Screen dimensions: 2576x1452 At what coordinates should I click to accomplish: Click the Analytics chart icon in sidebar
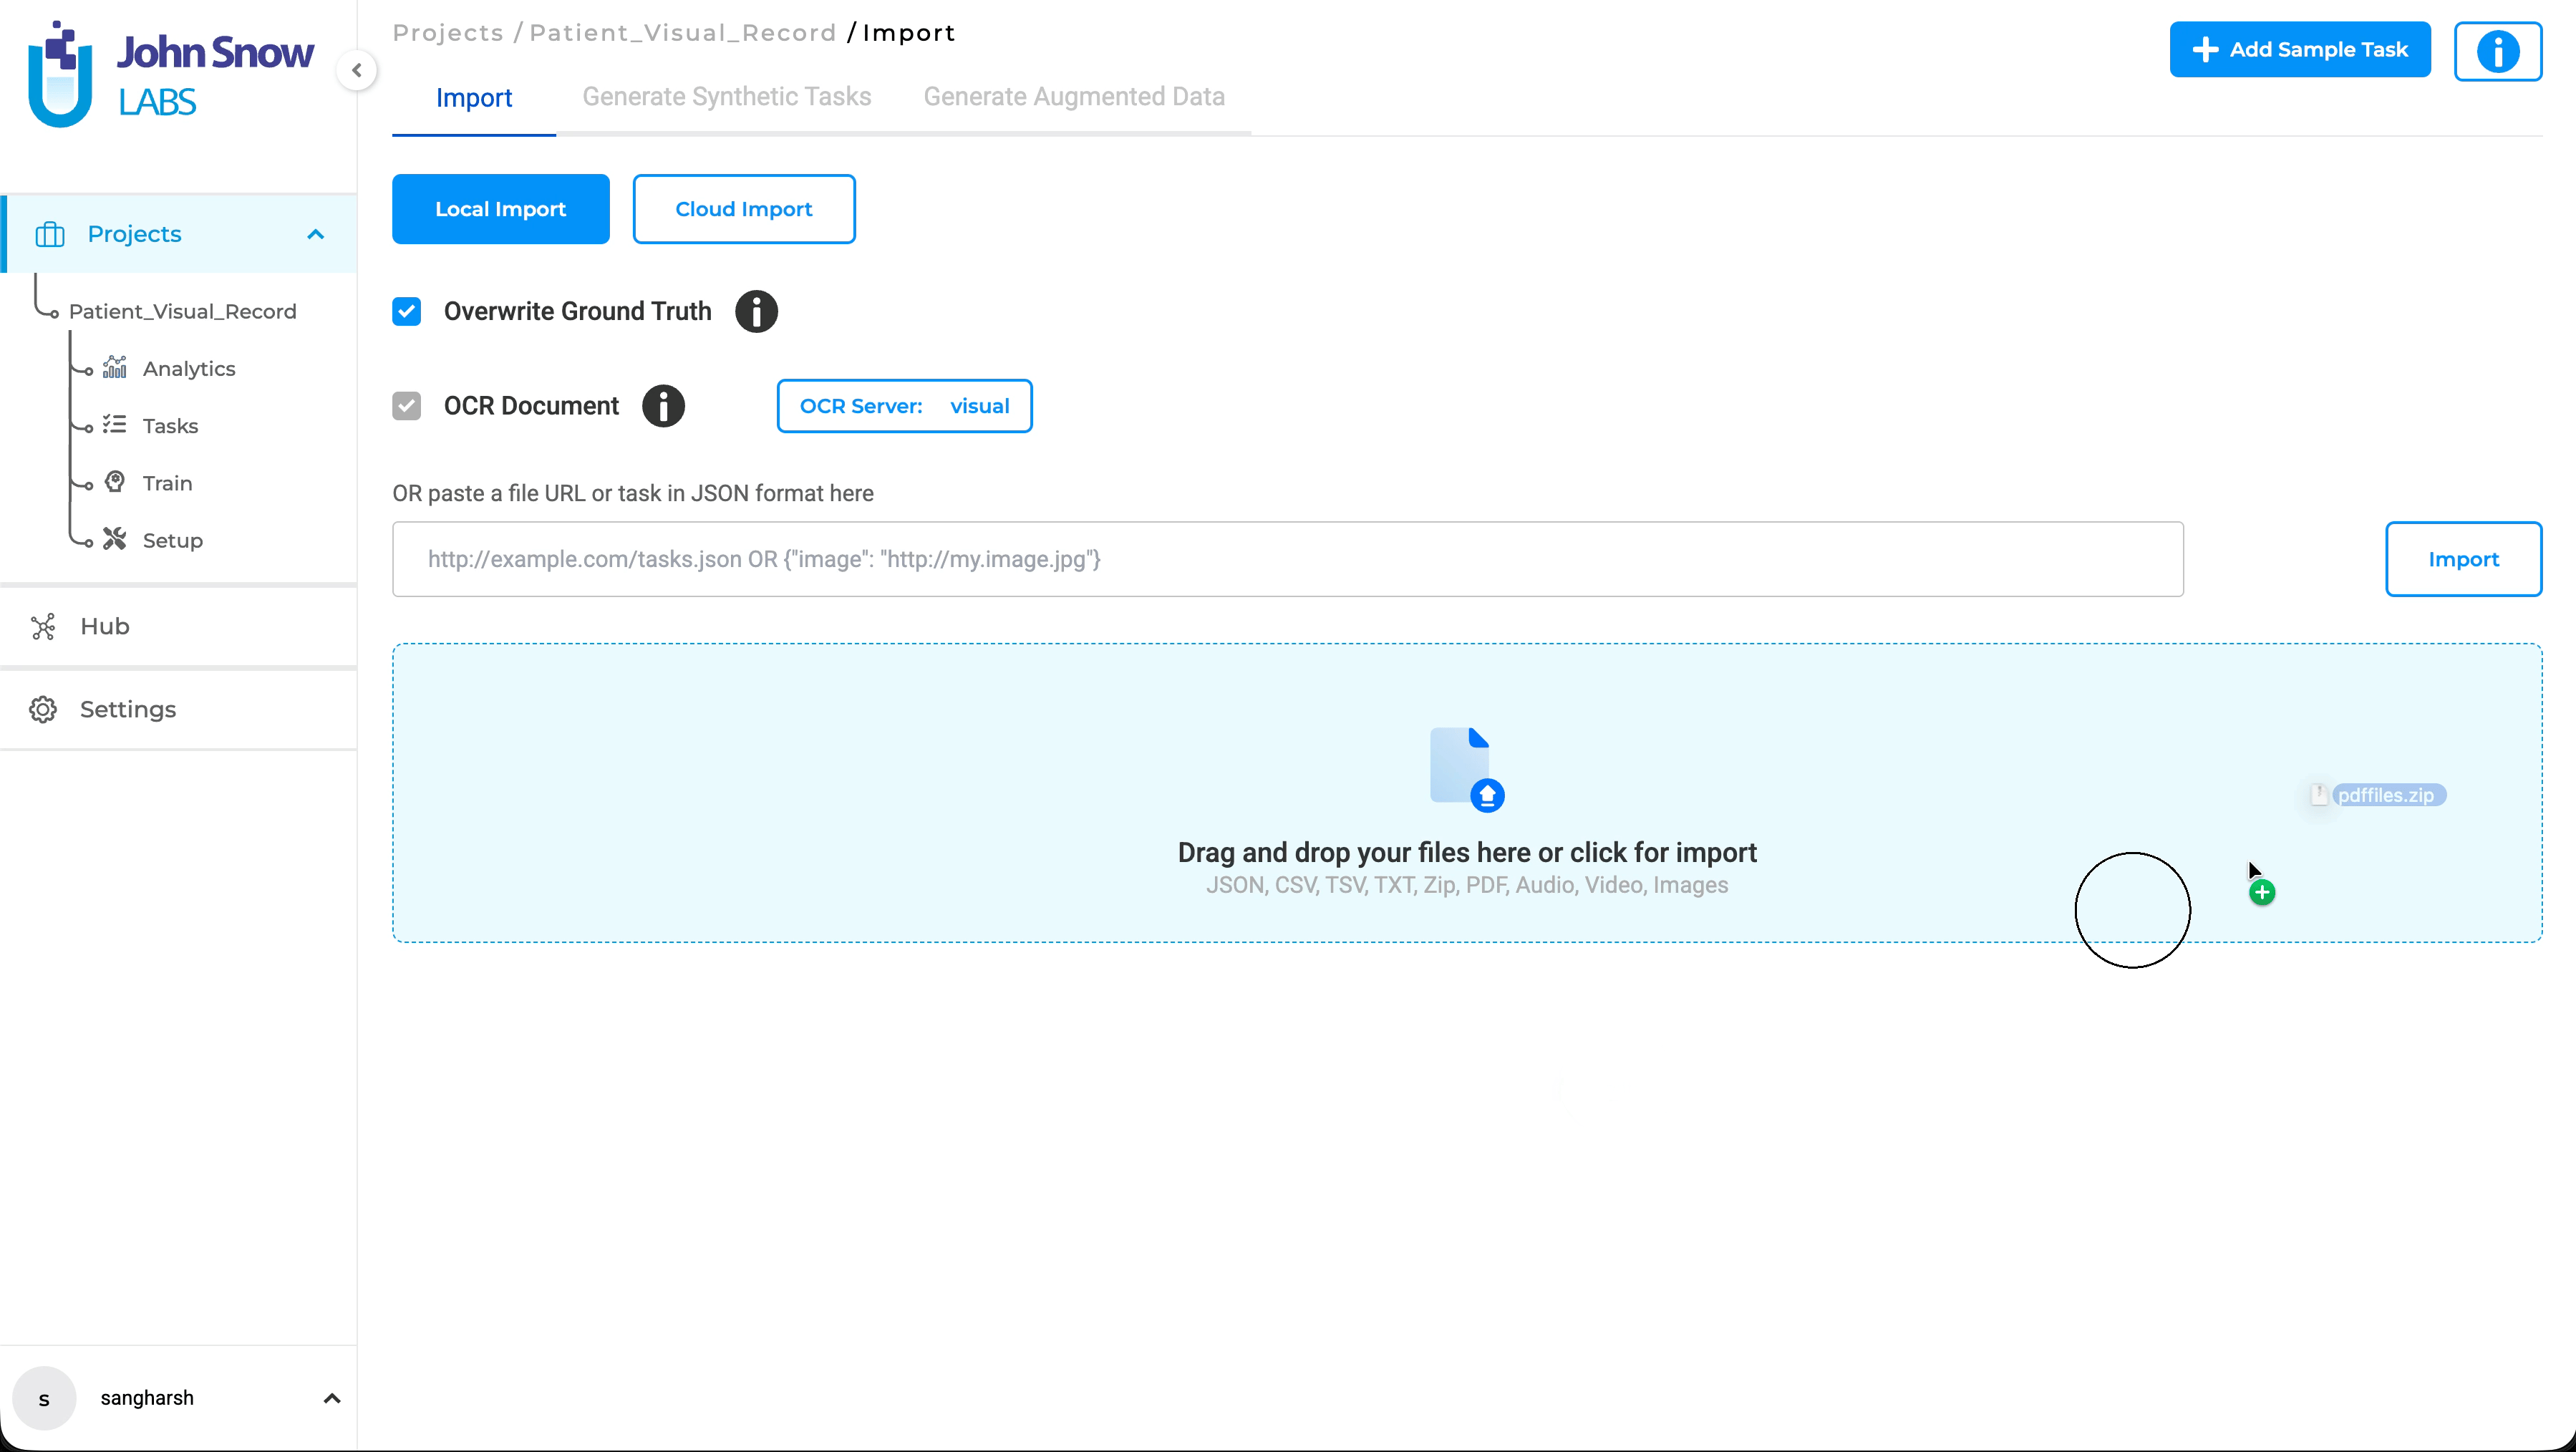pos(115,368)
